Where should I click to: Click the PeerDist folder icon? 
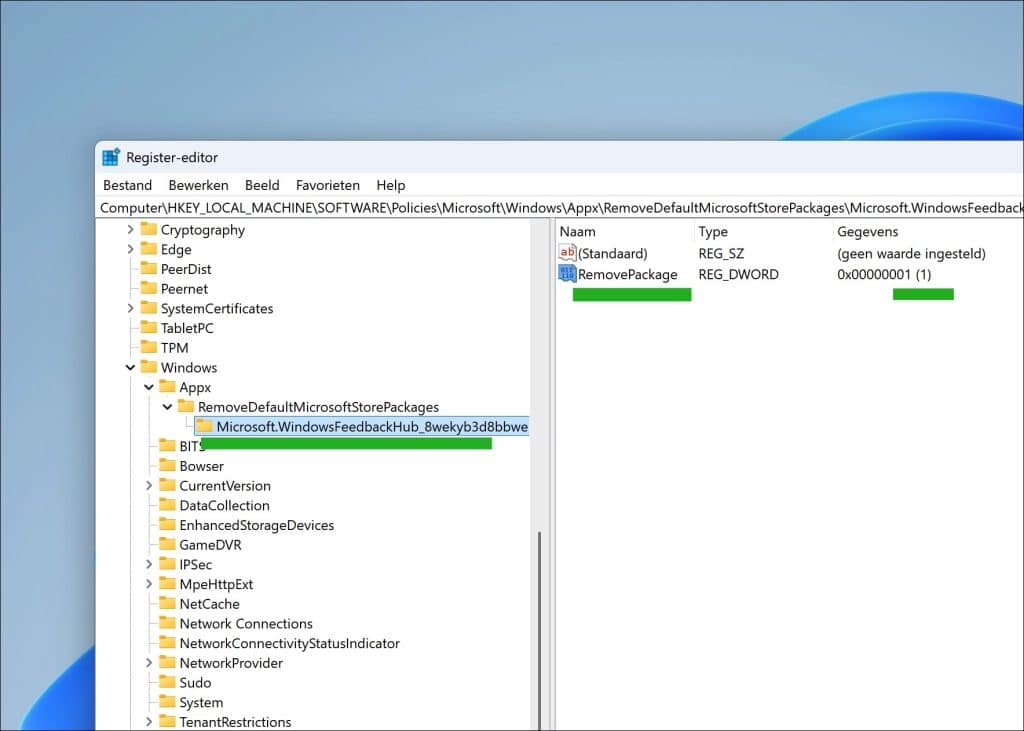click(149, 268)
